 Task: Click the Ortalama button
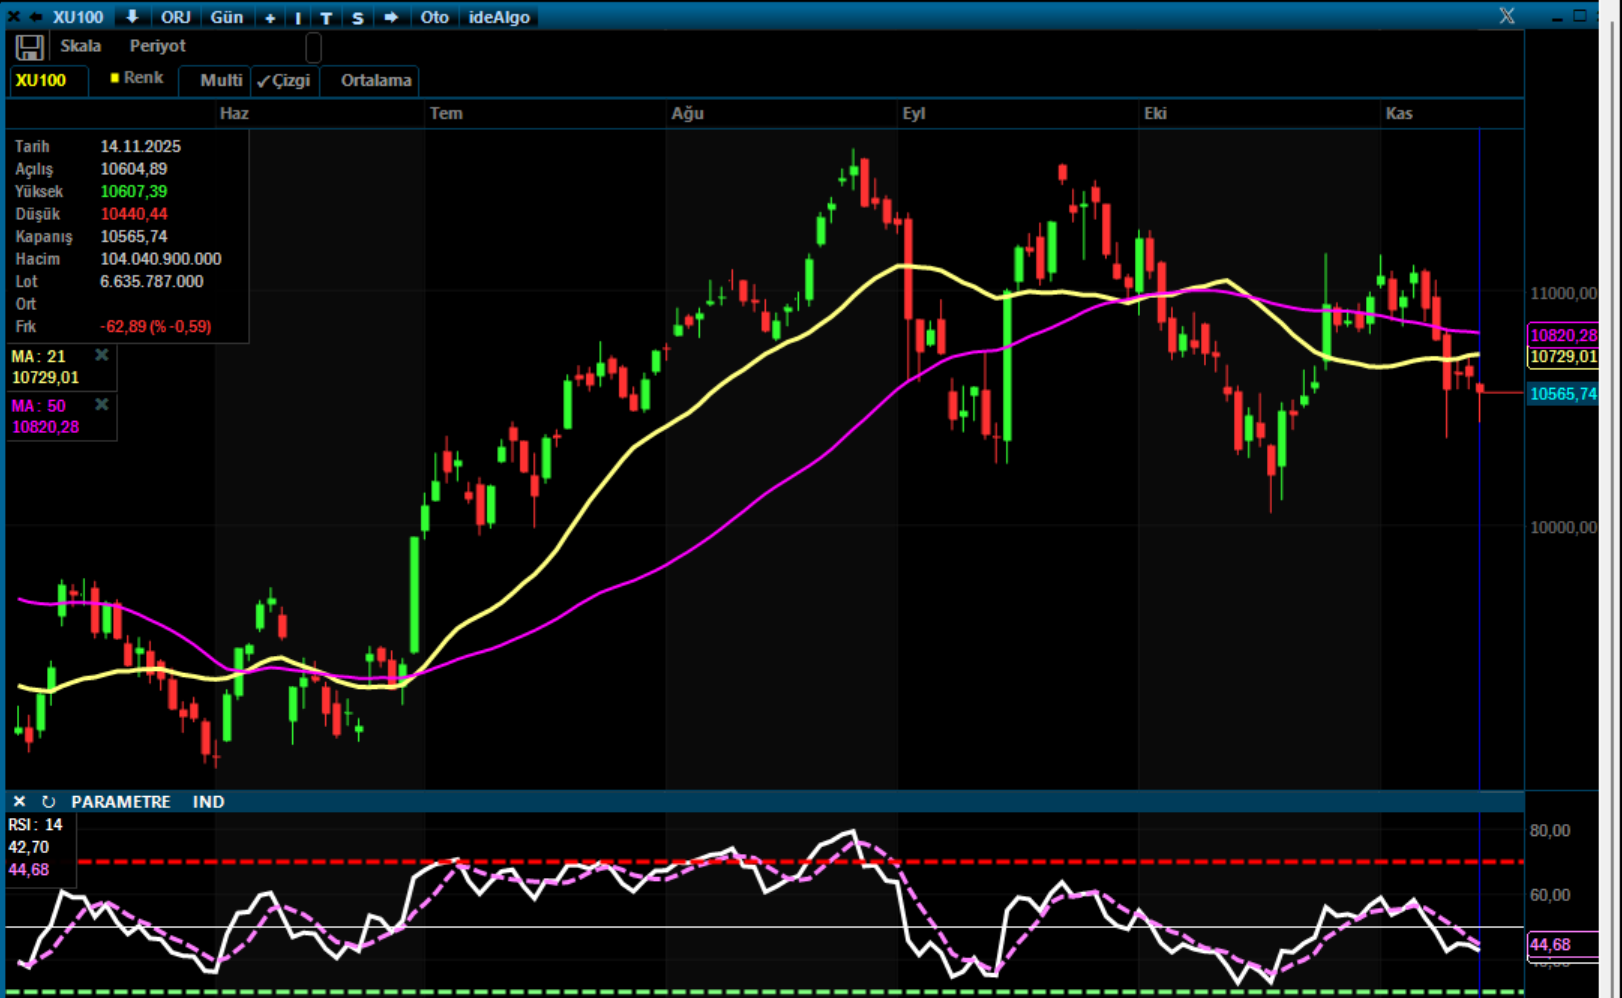click(x=375, y=81)
